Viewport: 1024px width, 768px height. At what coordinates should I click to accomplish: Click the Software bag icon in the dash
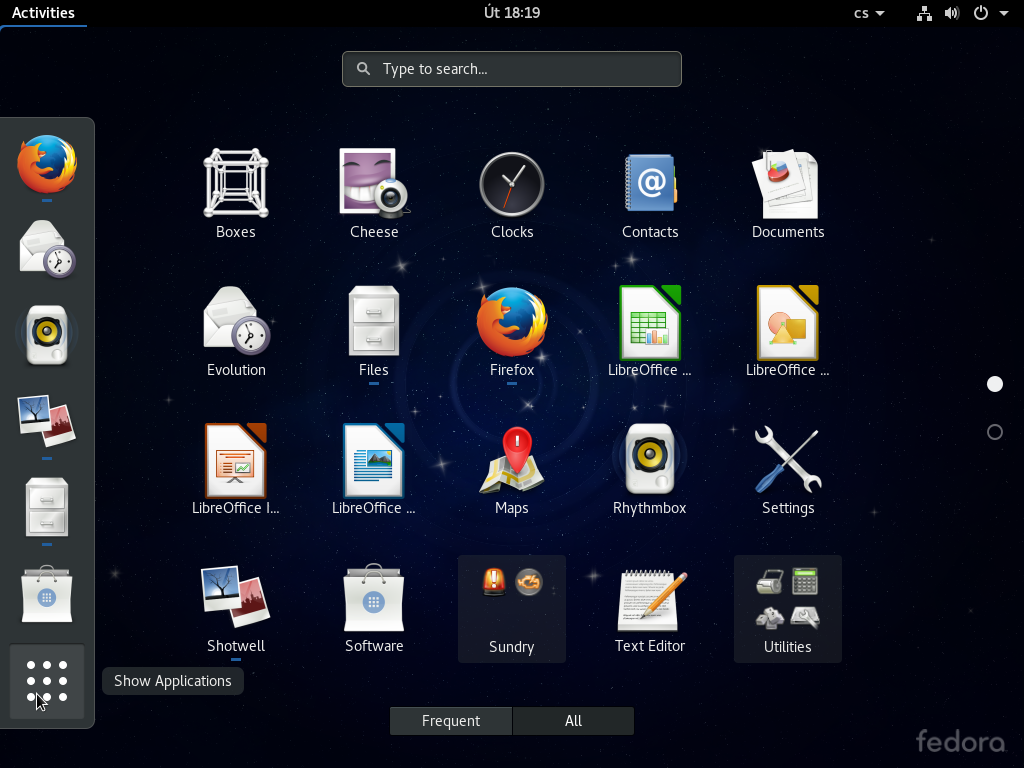coord(47,594)
